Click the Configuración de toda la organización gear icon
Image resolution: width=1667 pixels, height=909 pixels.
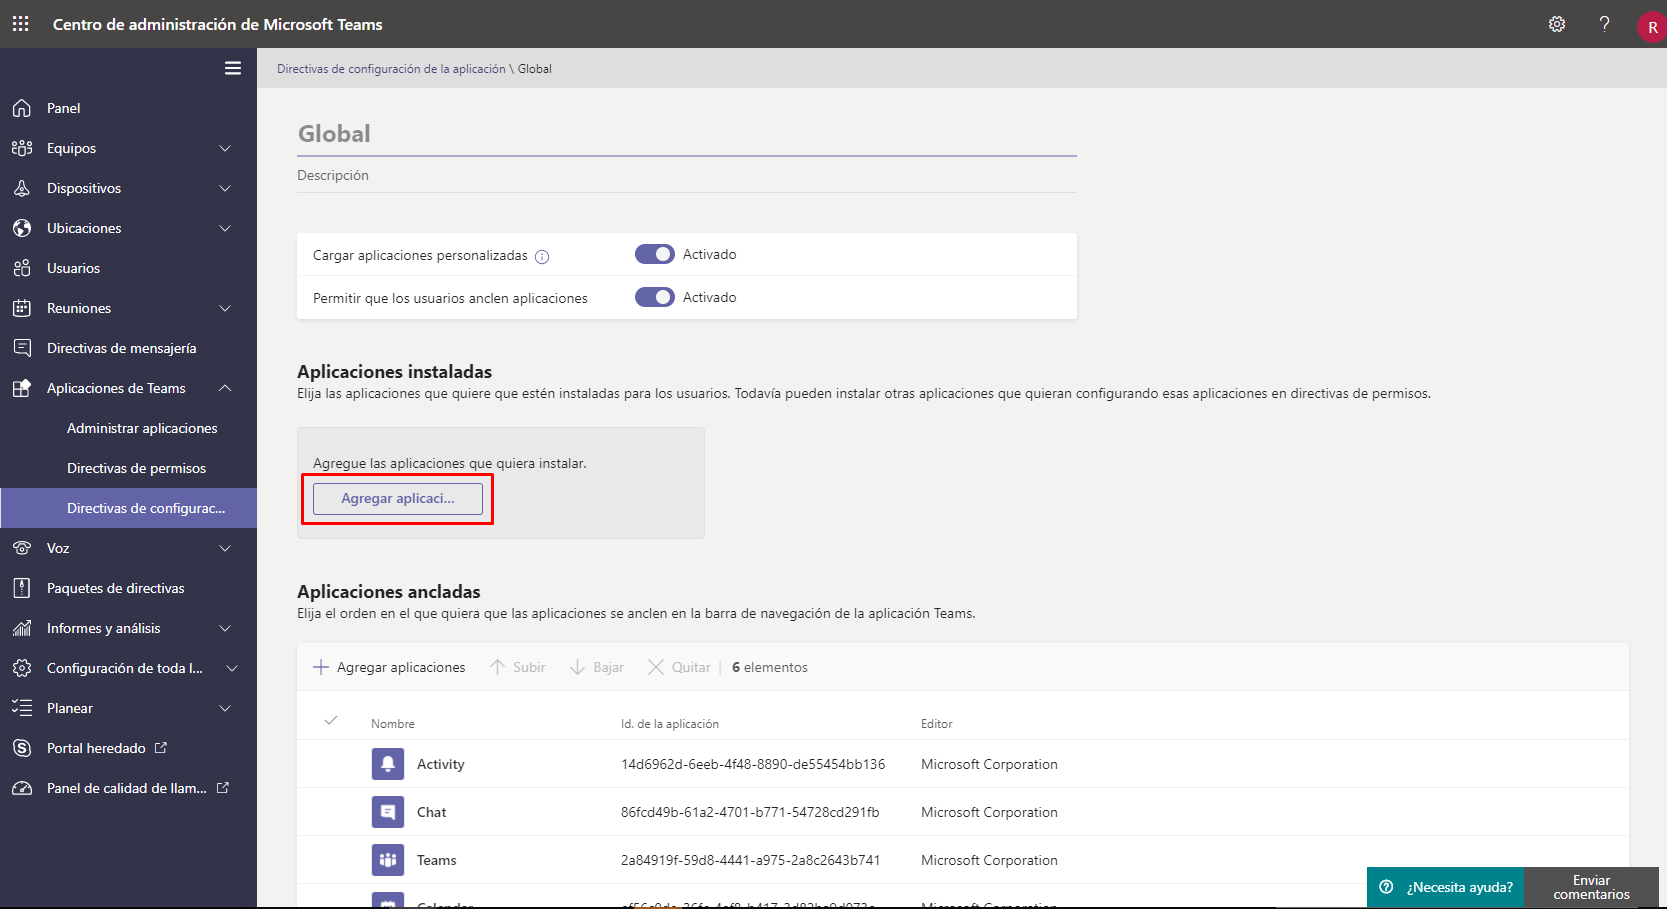pyautogui.click(x=22, y=668)
